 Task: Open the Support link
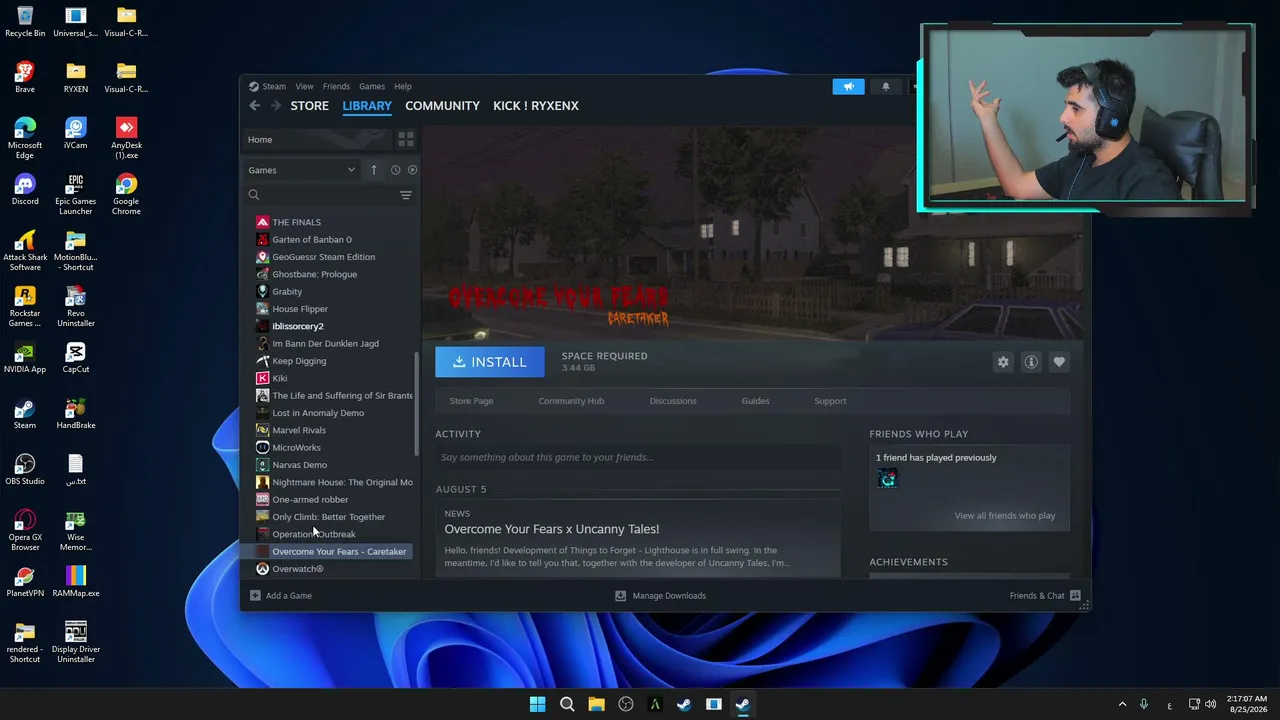pyautogui.click(x=830, y=401)
